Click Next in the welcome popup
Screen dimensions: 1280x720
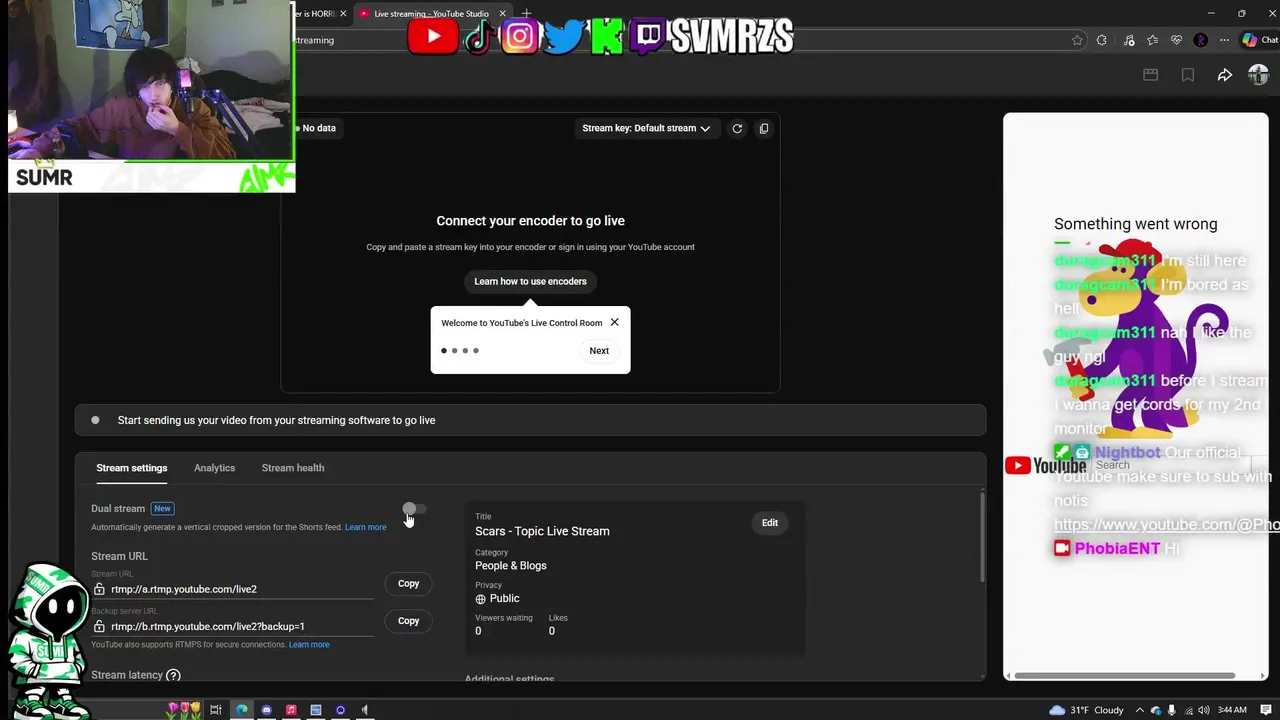coord(599,351)
